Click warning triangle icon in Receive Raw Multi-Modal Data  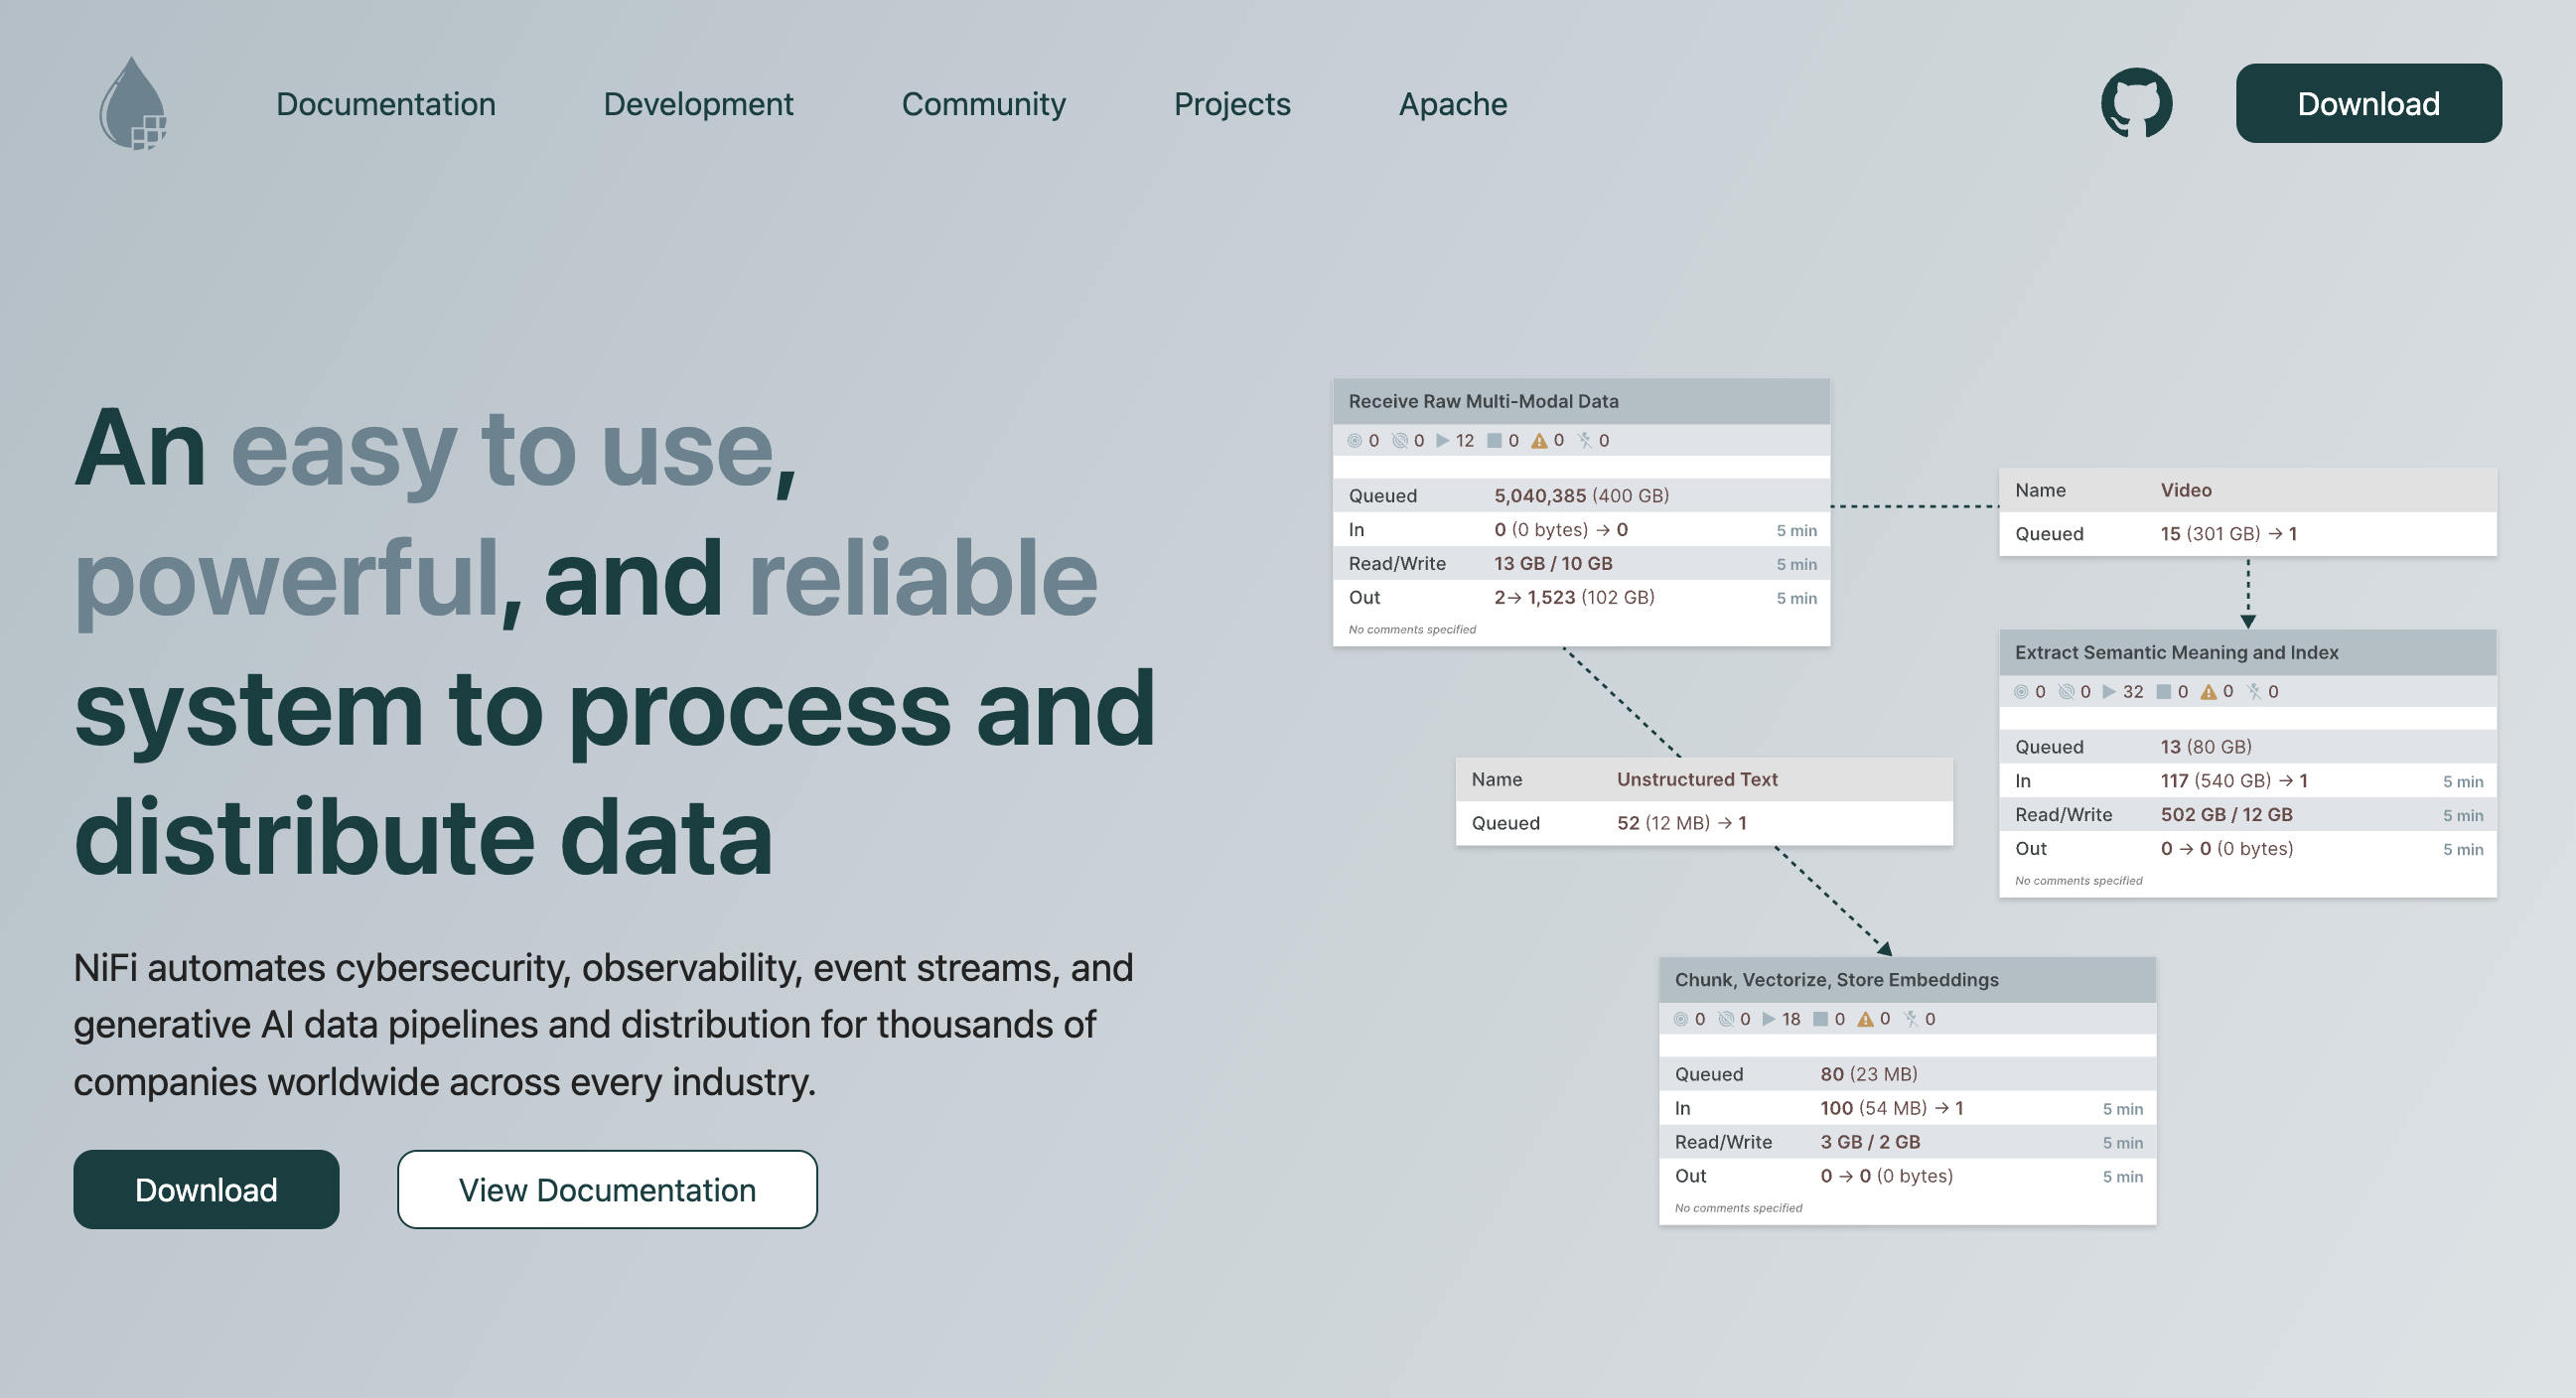[1539, 440]
